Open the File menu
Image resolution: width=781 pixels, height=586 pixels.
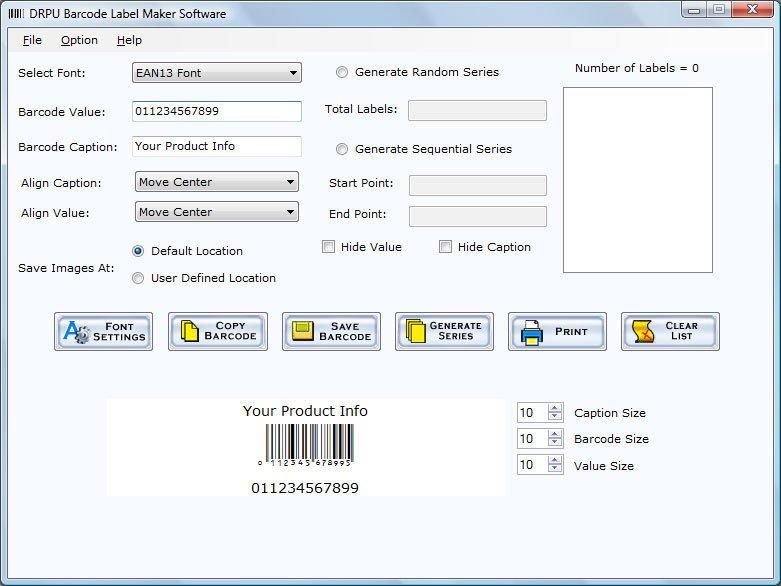pos(32,40)
